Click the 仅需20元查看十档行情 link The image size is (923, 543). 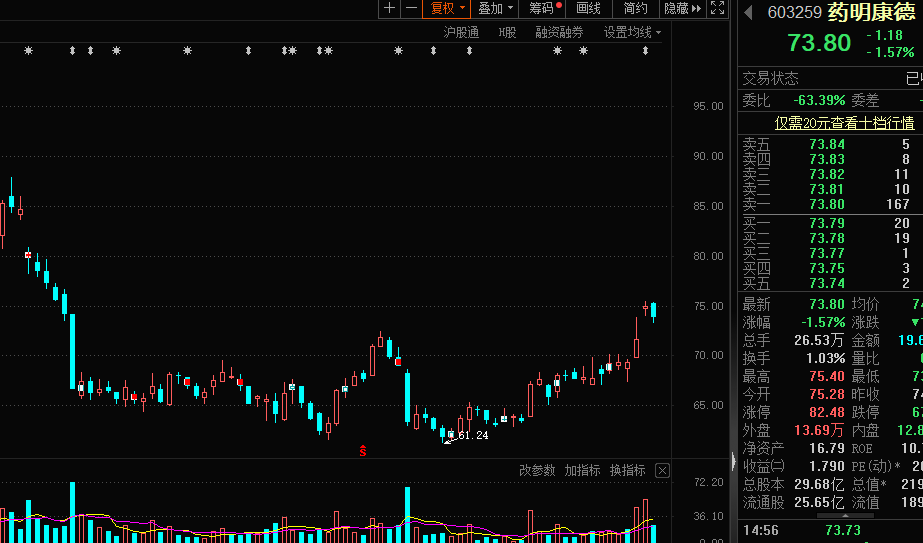(845, 123)
